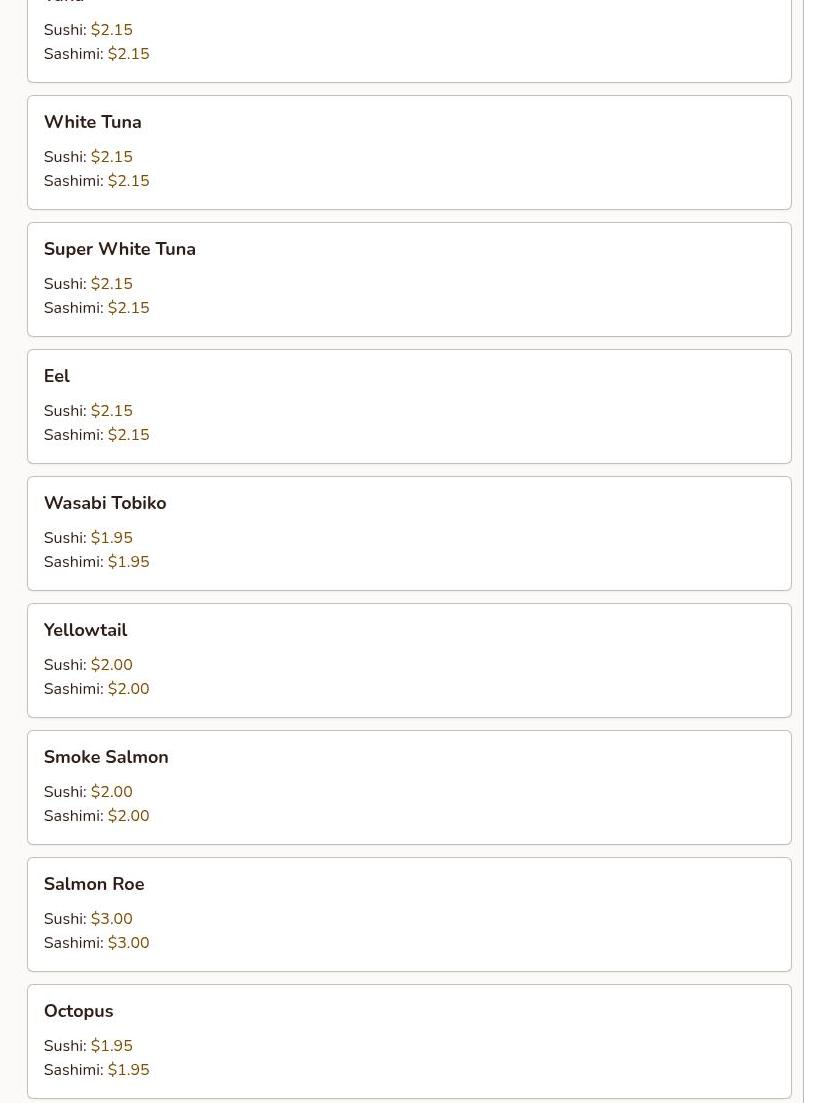Screen dimensions: 824x1103
Task: Click the Salmon Roe item title
Action: point(94,884)
